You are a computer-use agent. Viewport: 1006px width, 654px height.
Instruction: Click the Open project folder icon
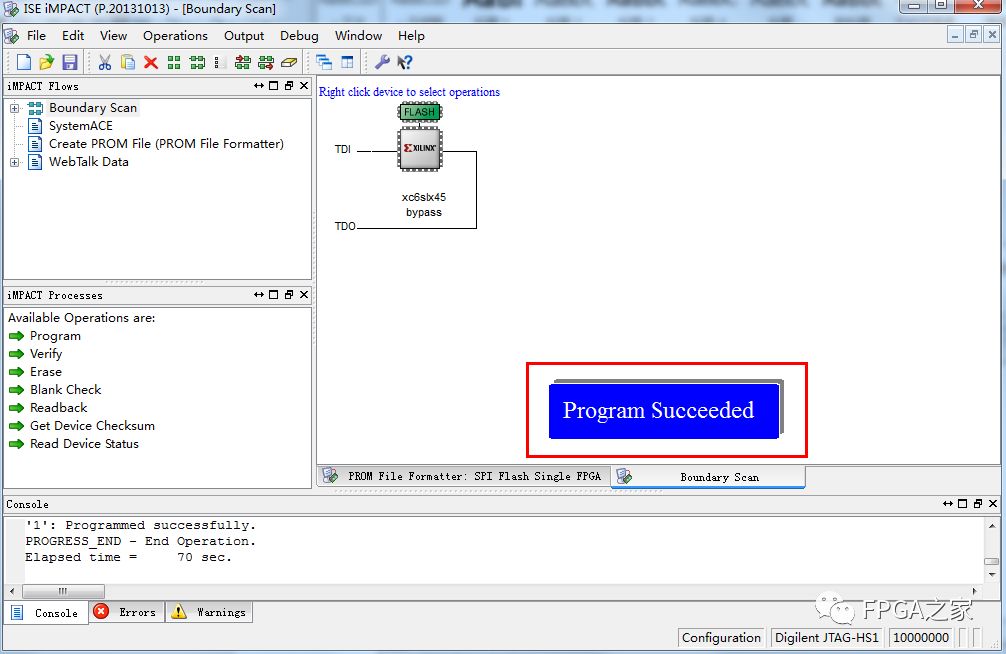click(46, 62)
